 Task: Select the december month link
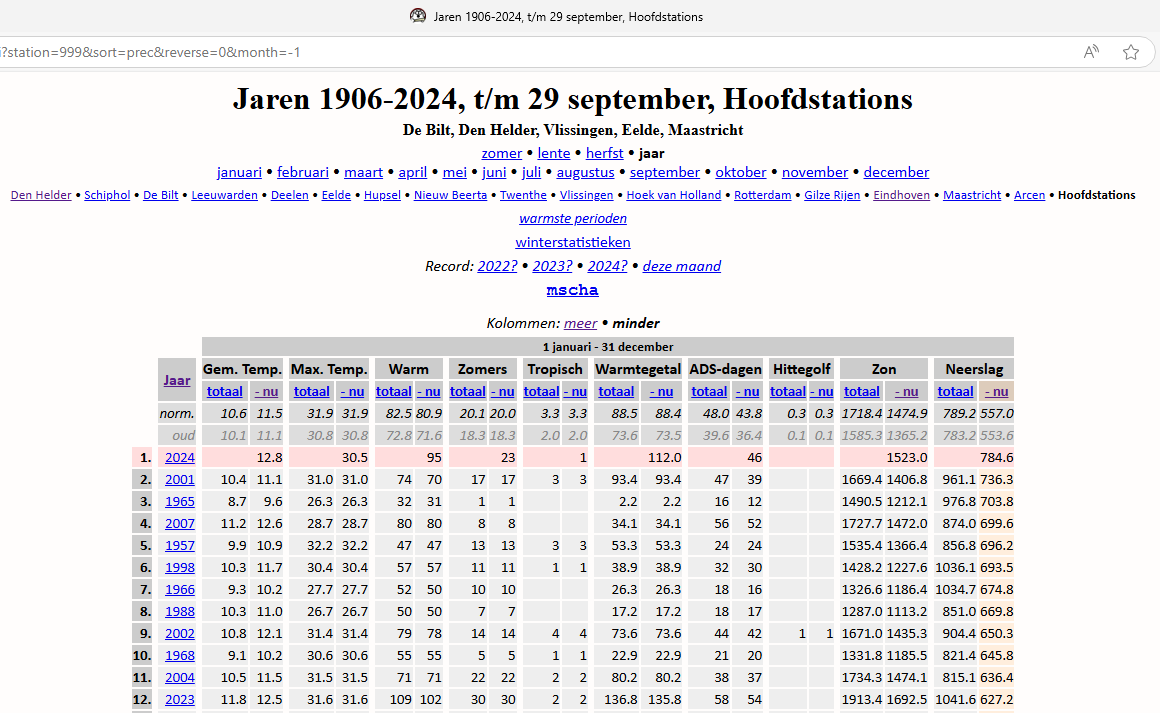[896, 172]
